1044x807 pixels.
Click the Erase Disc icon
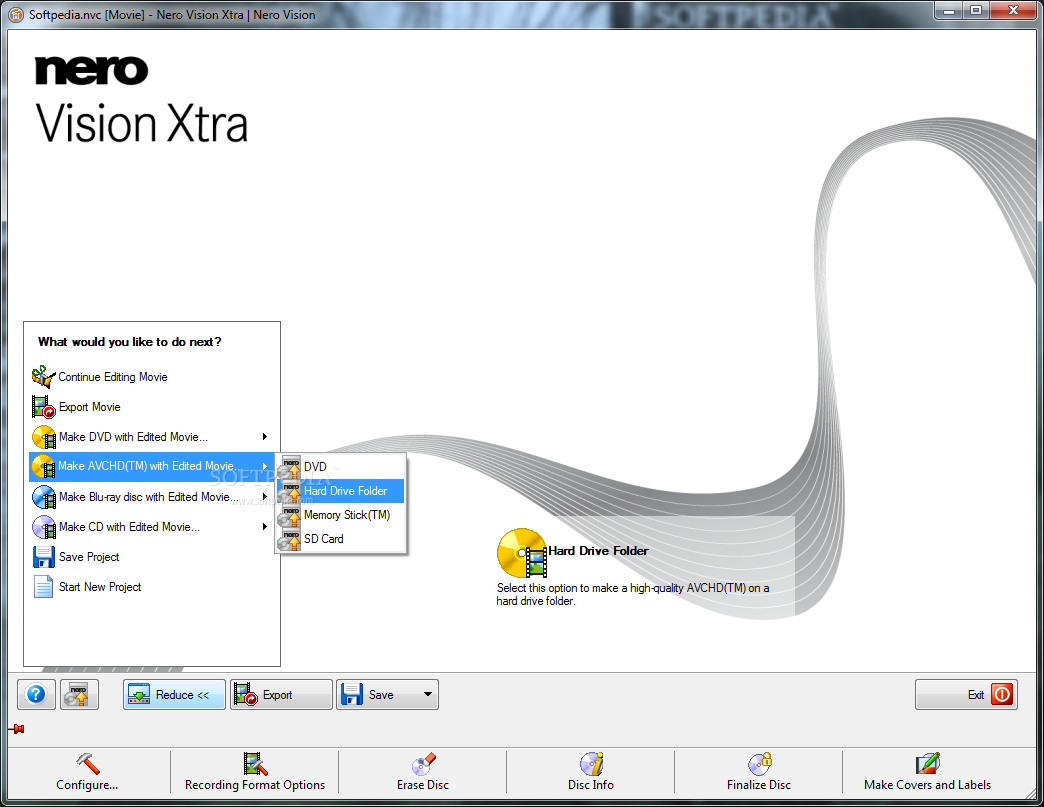[423, 764]
